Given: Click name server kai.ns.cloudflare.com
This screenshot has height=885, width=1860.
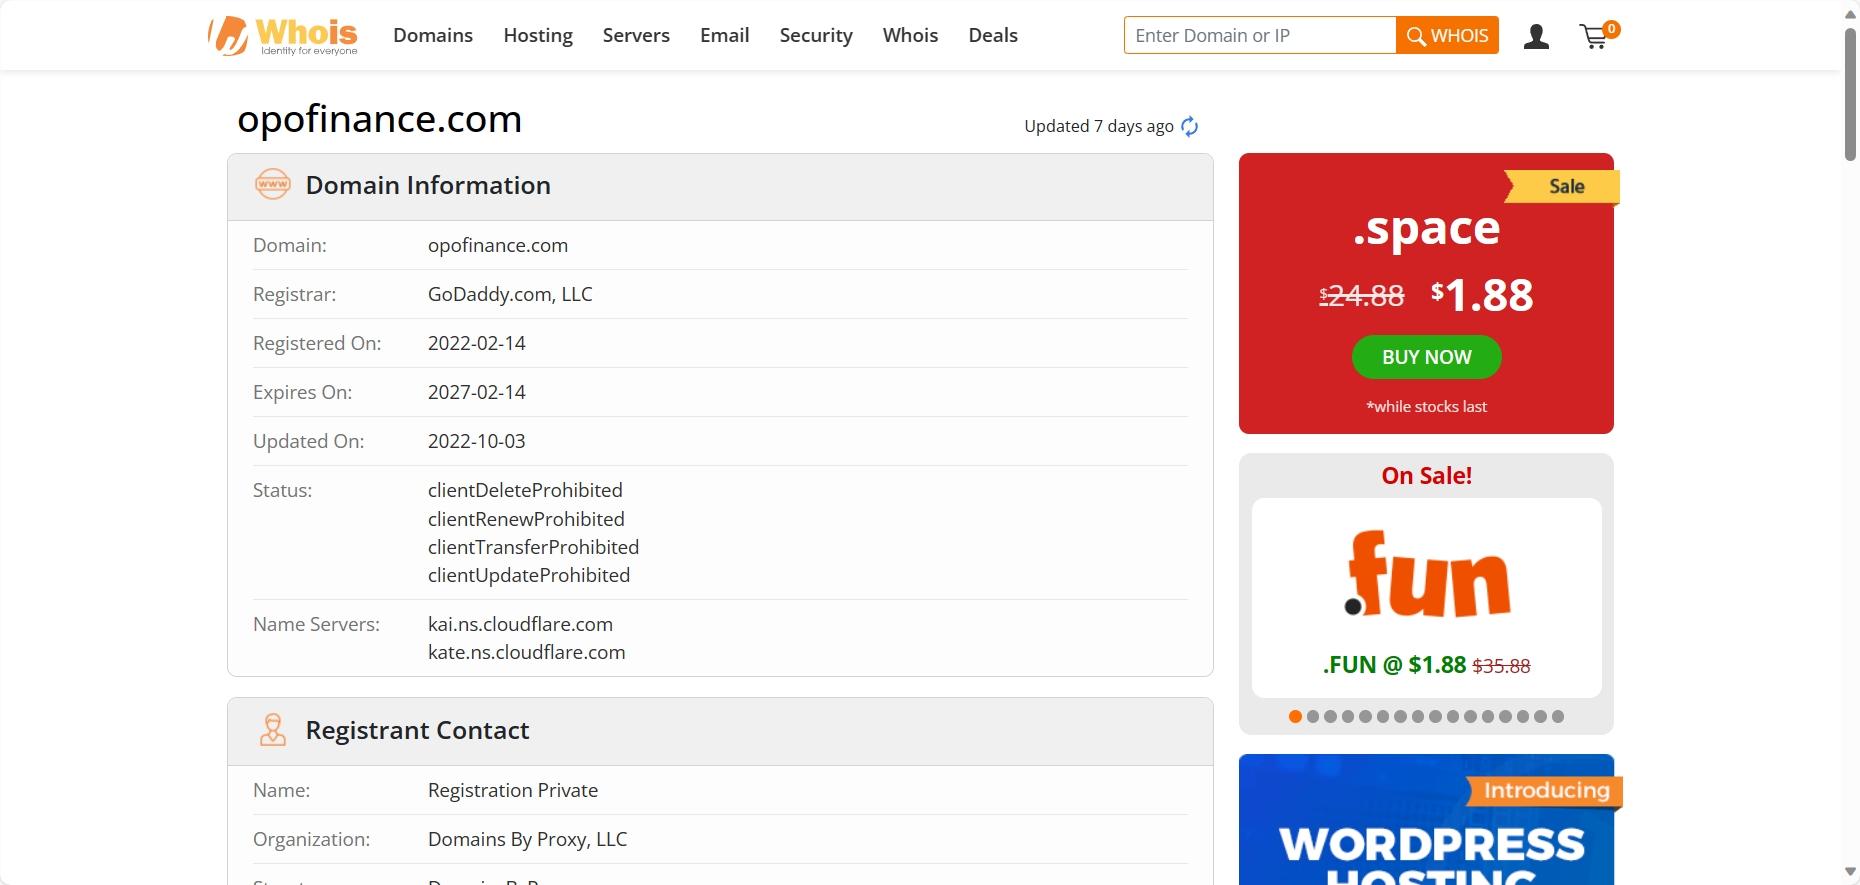Looking at the screenshot, I should click(520, 624).
